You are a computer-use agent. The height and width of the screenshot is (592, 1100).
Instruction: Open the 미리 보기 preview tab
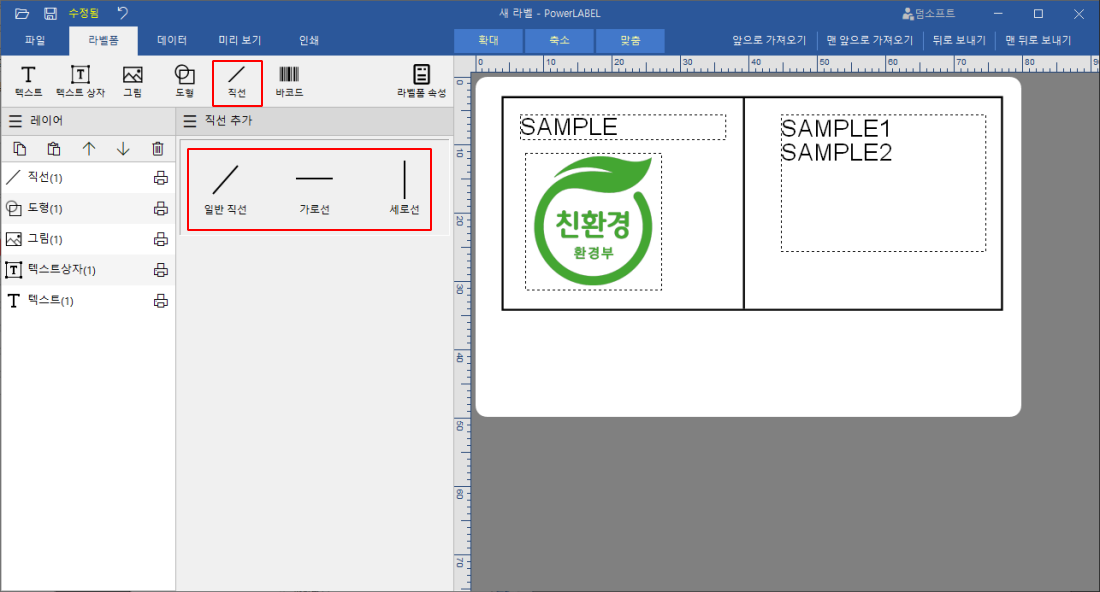(240, 41)
